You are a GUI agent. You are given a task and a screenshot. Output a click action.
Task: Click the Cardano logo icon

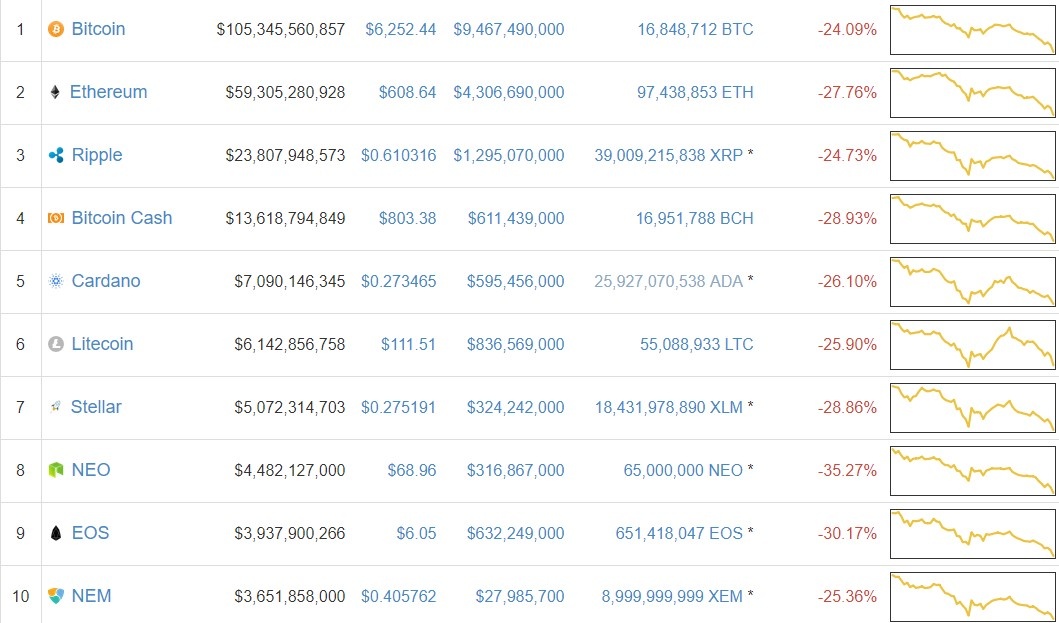tap(56, 281)
